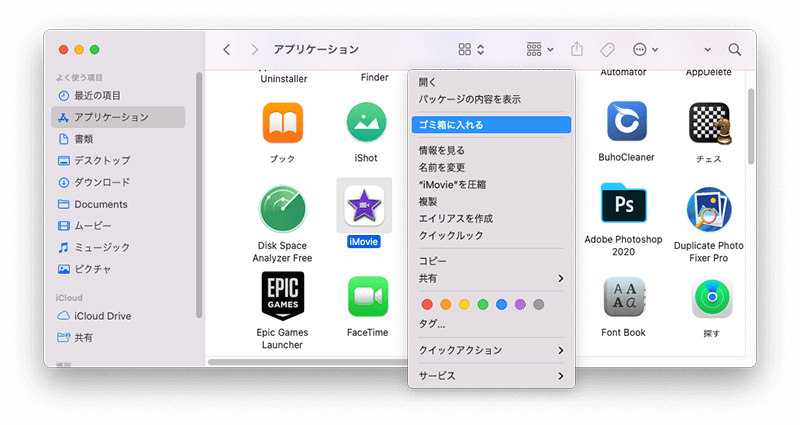Image resolution: width=800 pixels, height=425 pixels.
Task: Go forward with the right chevron
Action: pyautogui.click(x=254, y=49)
